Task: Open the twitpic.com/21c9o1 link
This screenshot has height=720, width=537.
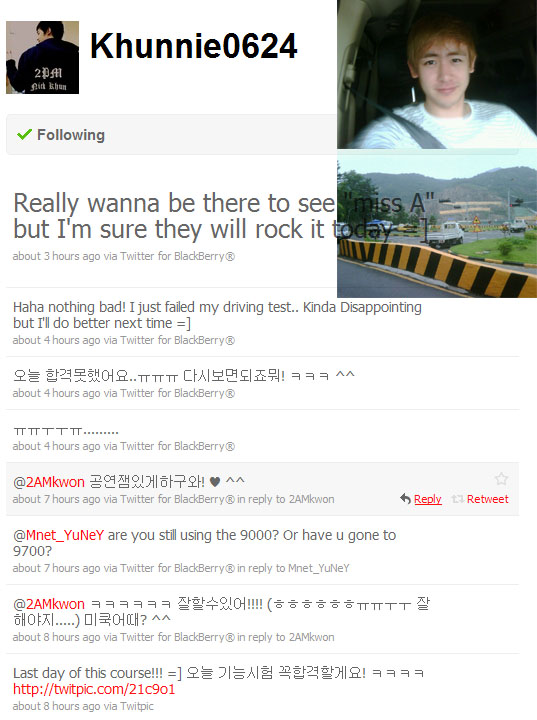Action: [94, 689]
